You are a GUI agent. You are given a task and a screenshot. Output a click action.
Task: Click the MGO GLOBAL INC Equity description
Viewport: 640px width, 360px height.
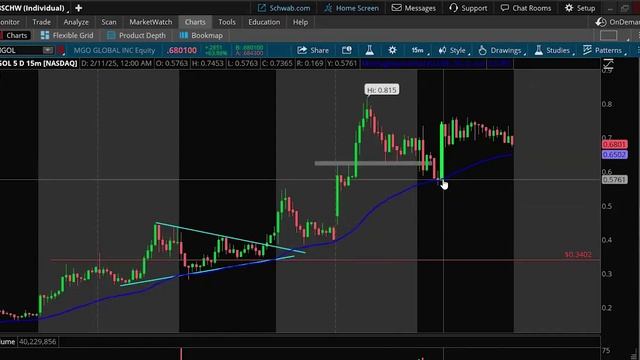click(x=114, y=50)
